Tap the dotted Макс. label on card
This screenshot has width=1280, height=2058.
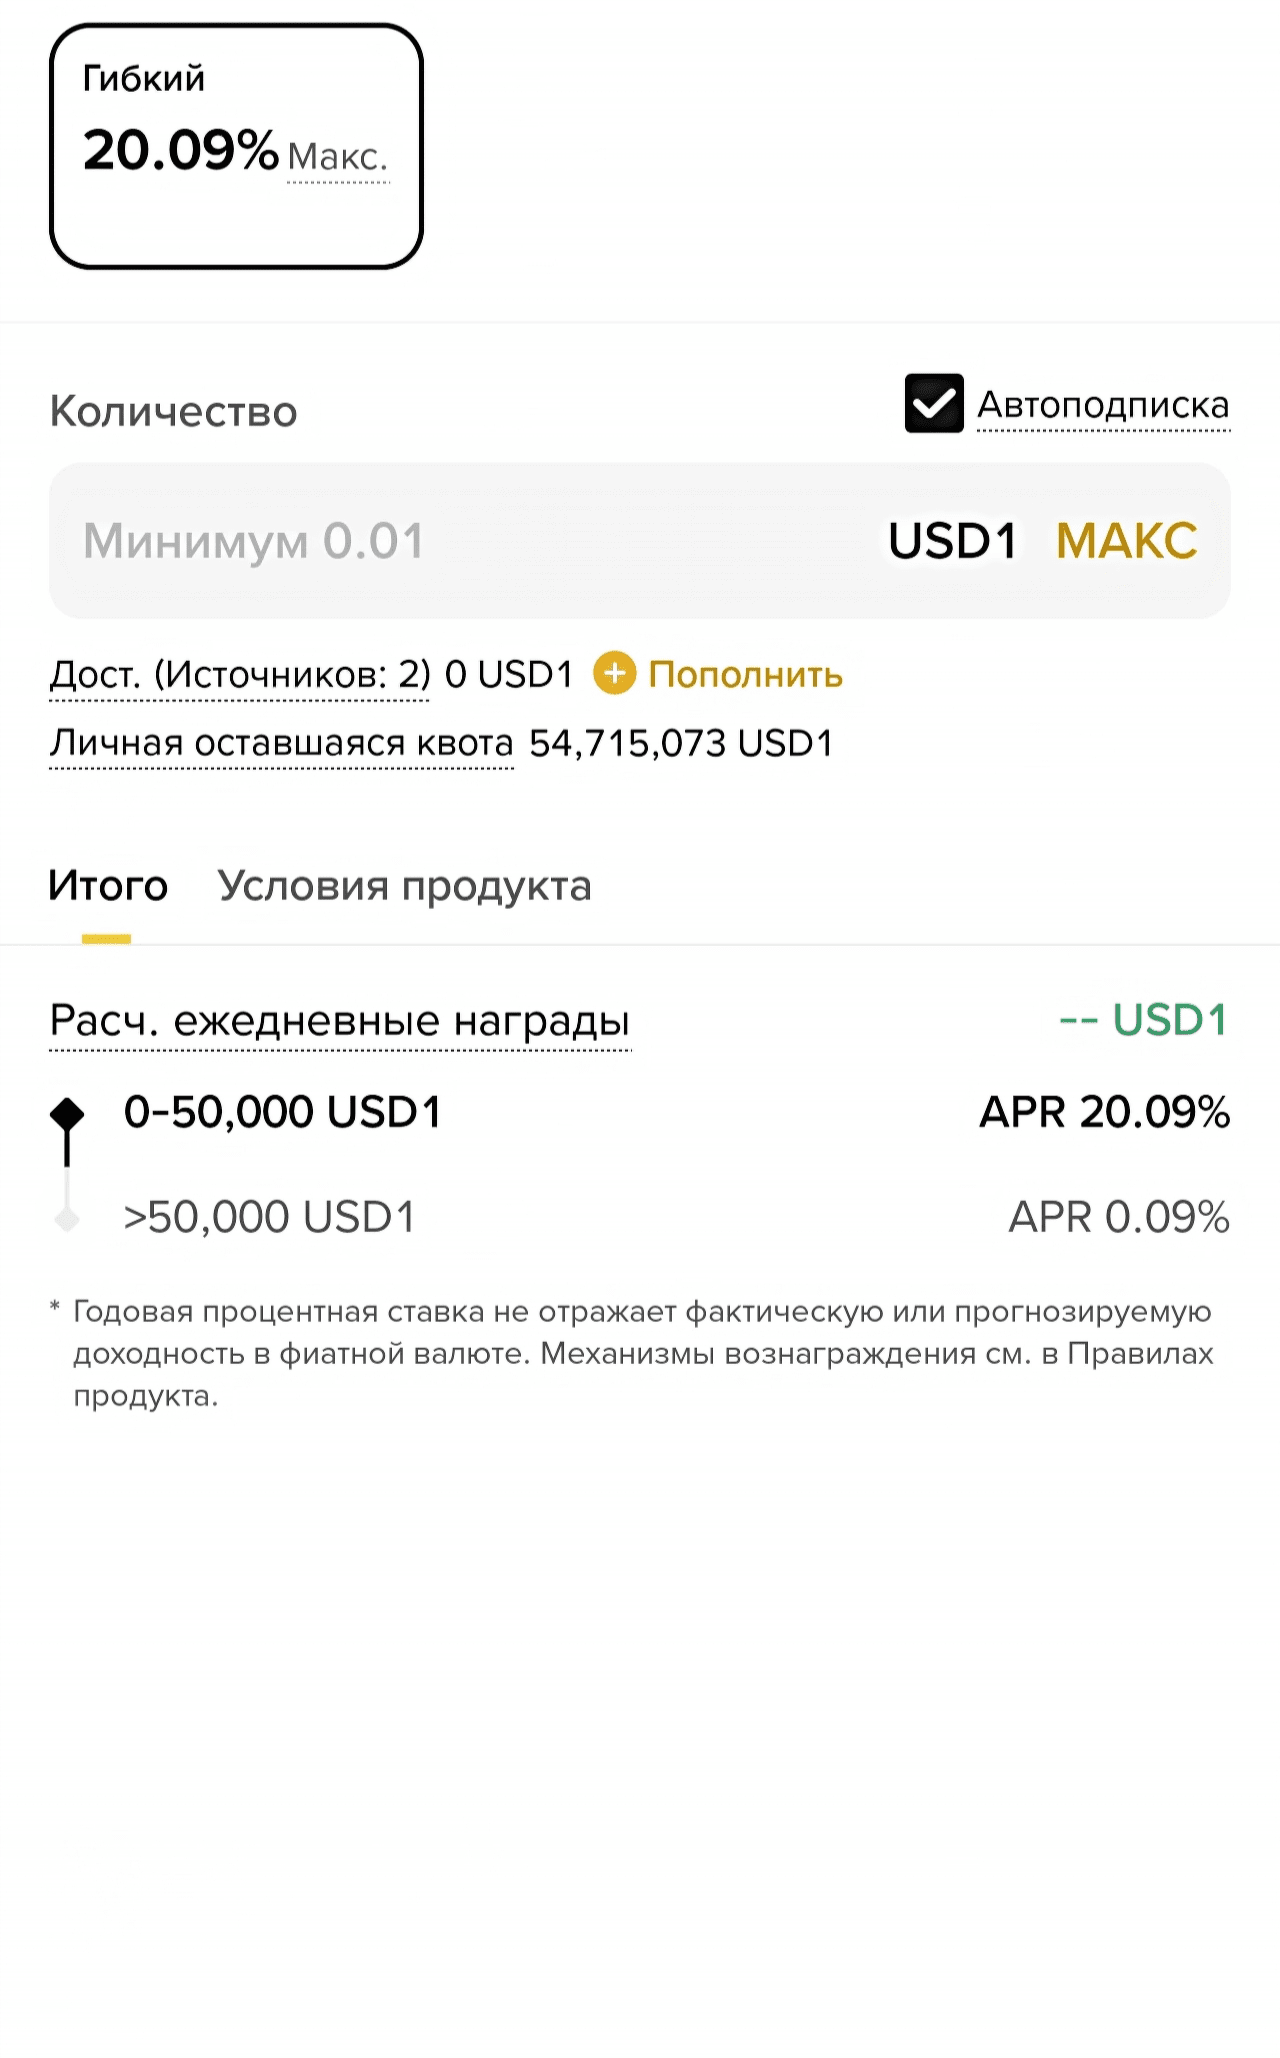coord(337,158)
